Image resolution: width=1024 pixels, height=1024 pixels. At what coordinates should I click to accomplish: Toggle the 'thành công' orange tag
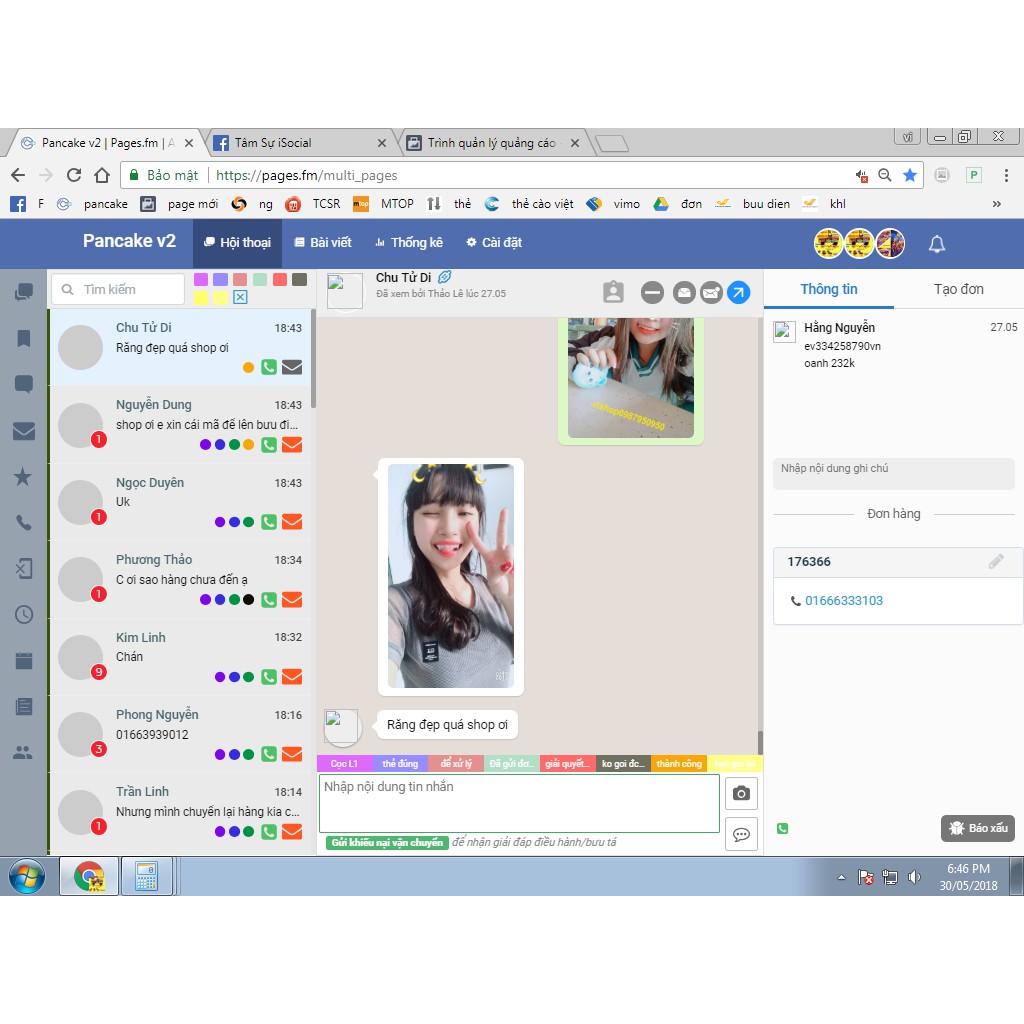[679, 764]
